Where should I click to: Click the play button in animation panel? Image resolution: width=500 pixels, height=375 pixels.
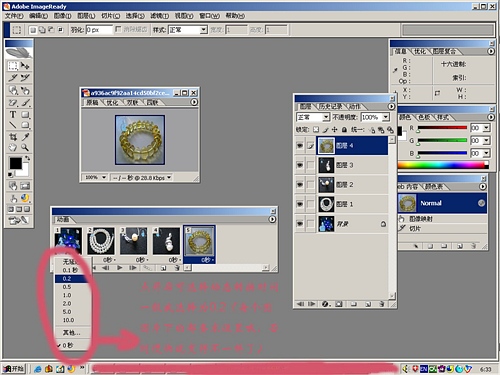click(x=120, y=268)
